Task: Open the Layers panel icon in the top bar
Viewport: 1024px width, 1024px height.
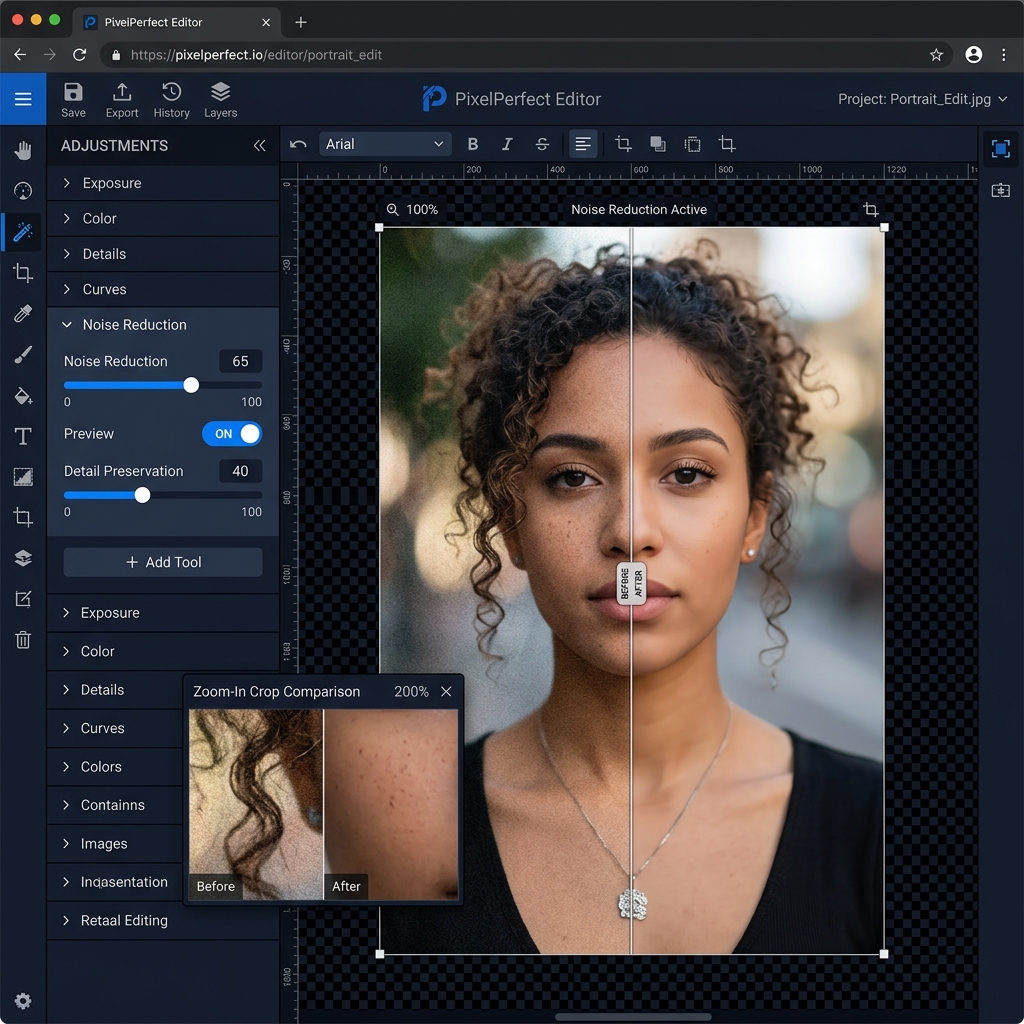Action: point(220,91)
